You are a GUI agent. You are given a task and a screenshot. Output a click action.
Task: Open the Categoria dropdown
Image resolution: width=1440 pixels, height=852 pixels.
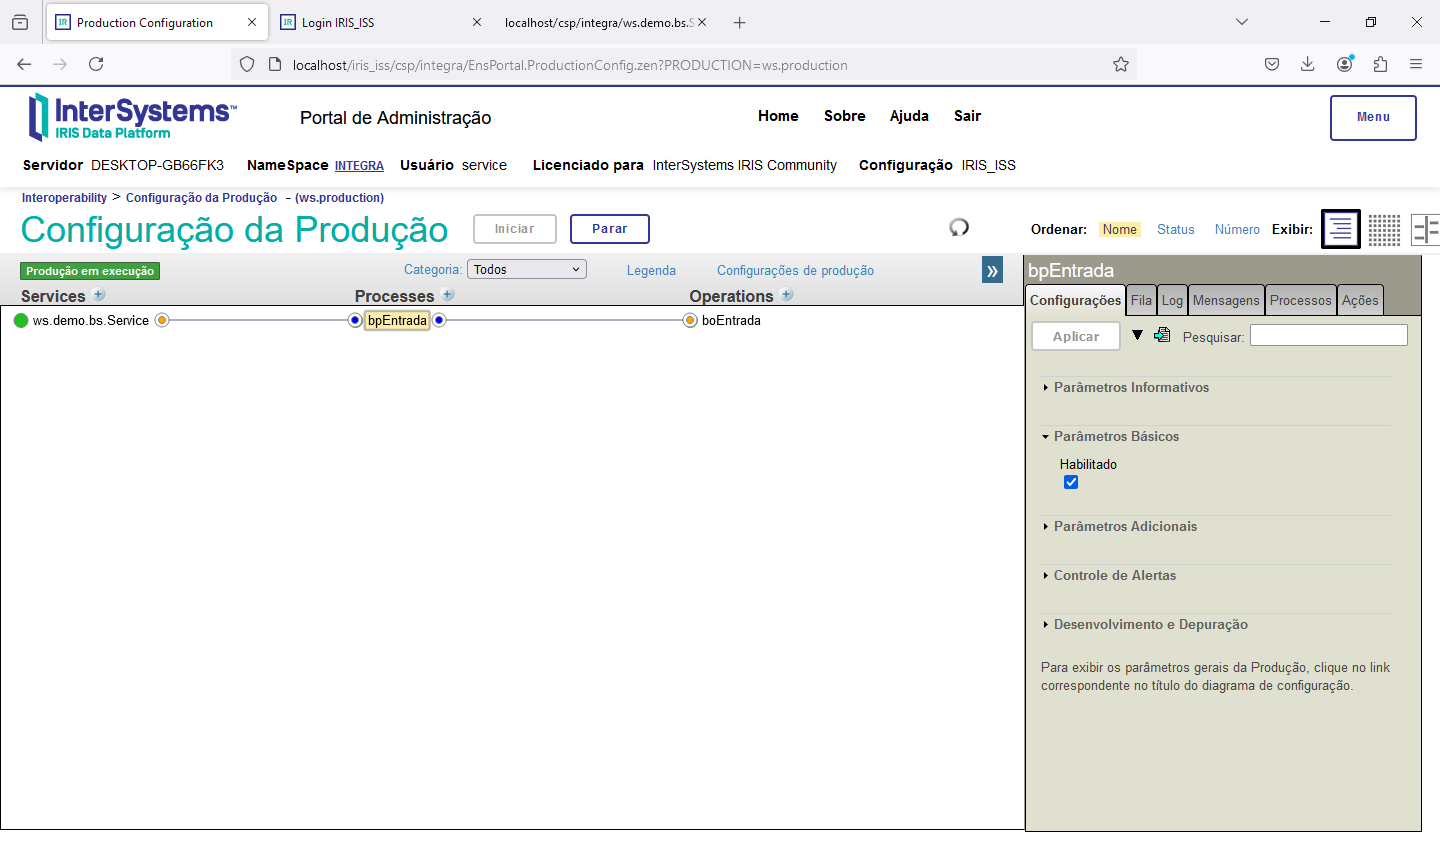coord(526,270)
